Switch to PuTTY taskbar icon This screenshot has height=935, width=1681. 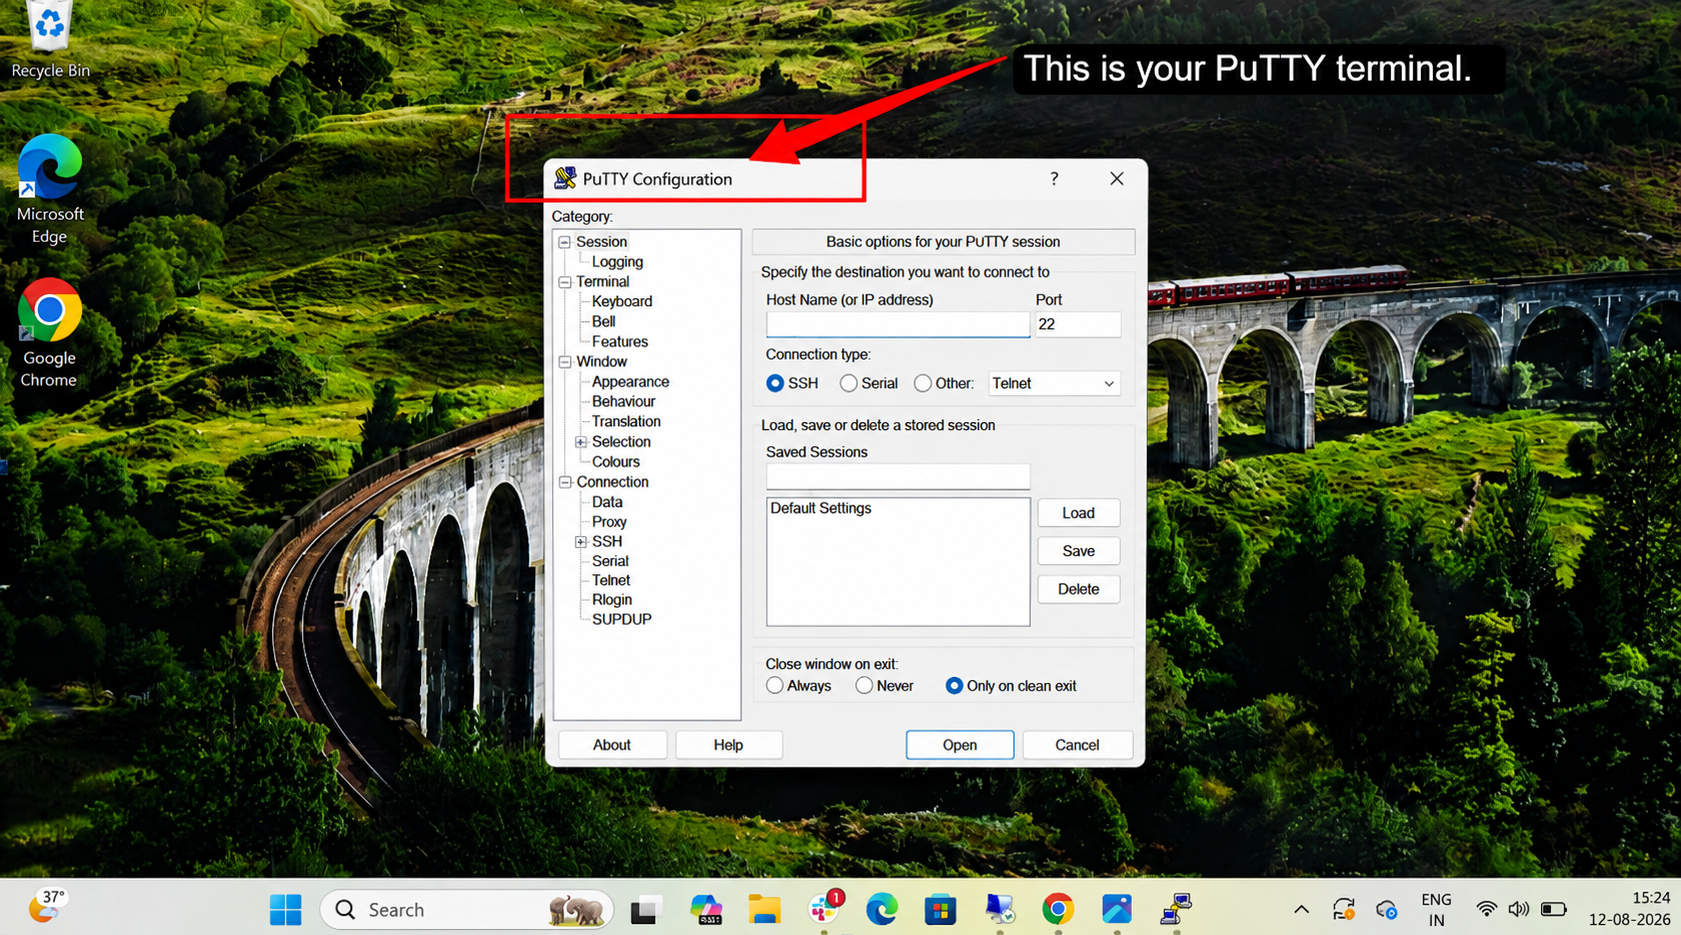click(x=1175, y=909)
